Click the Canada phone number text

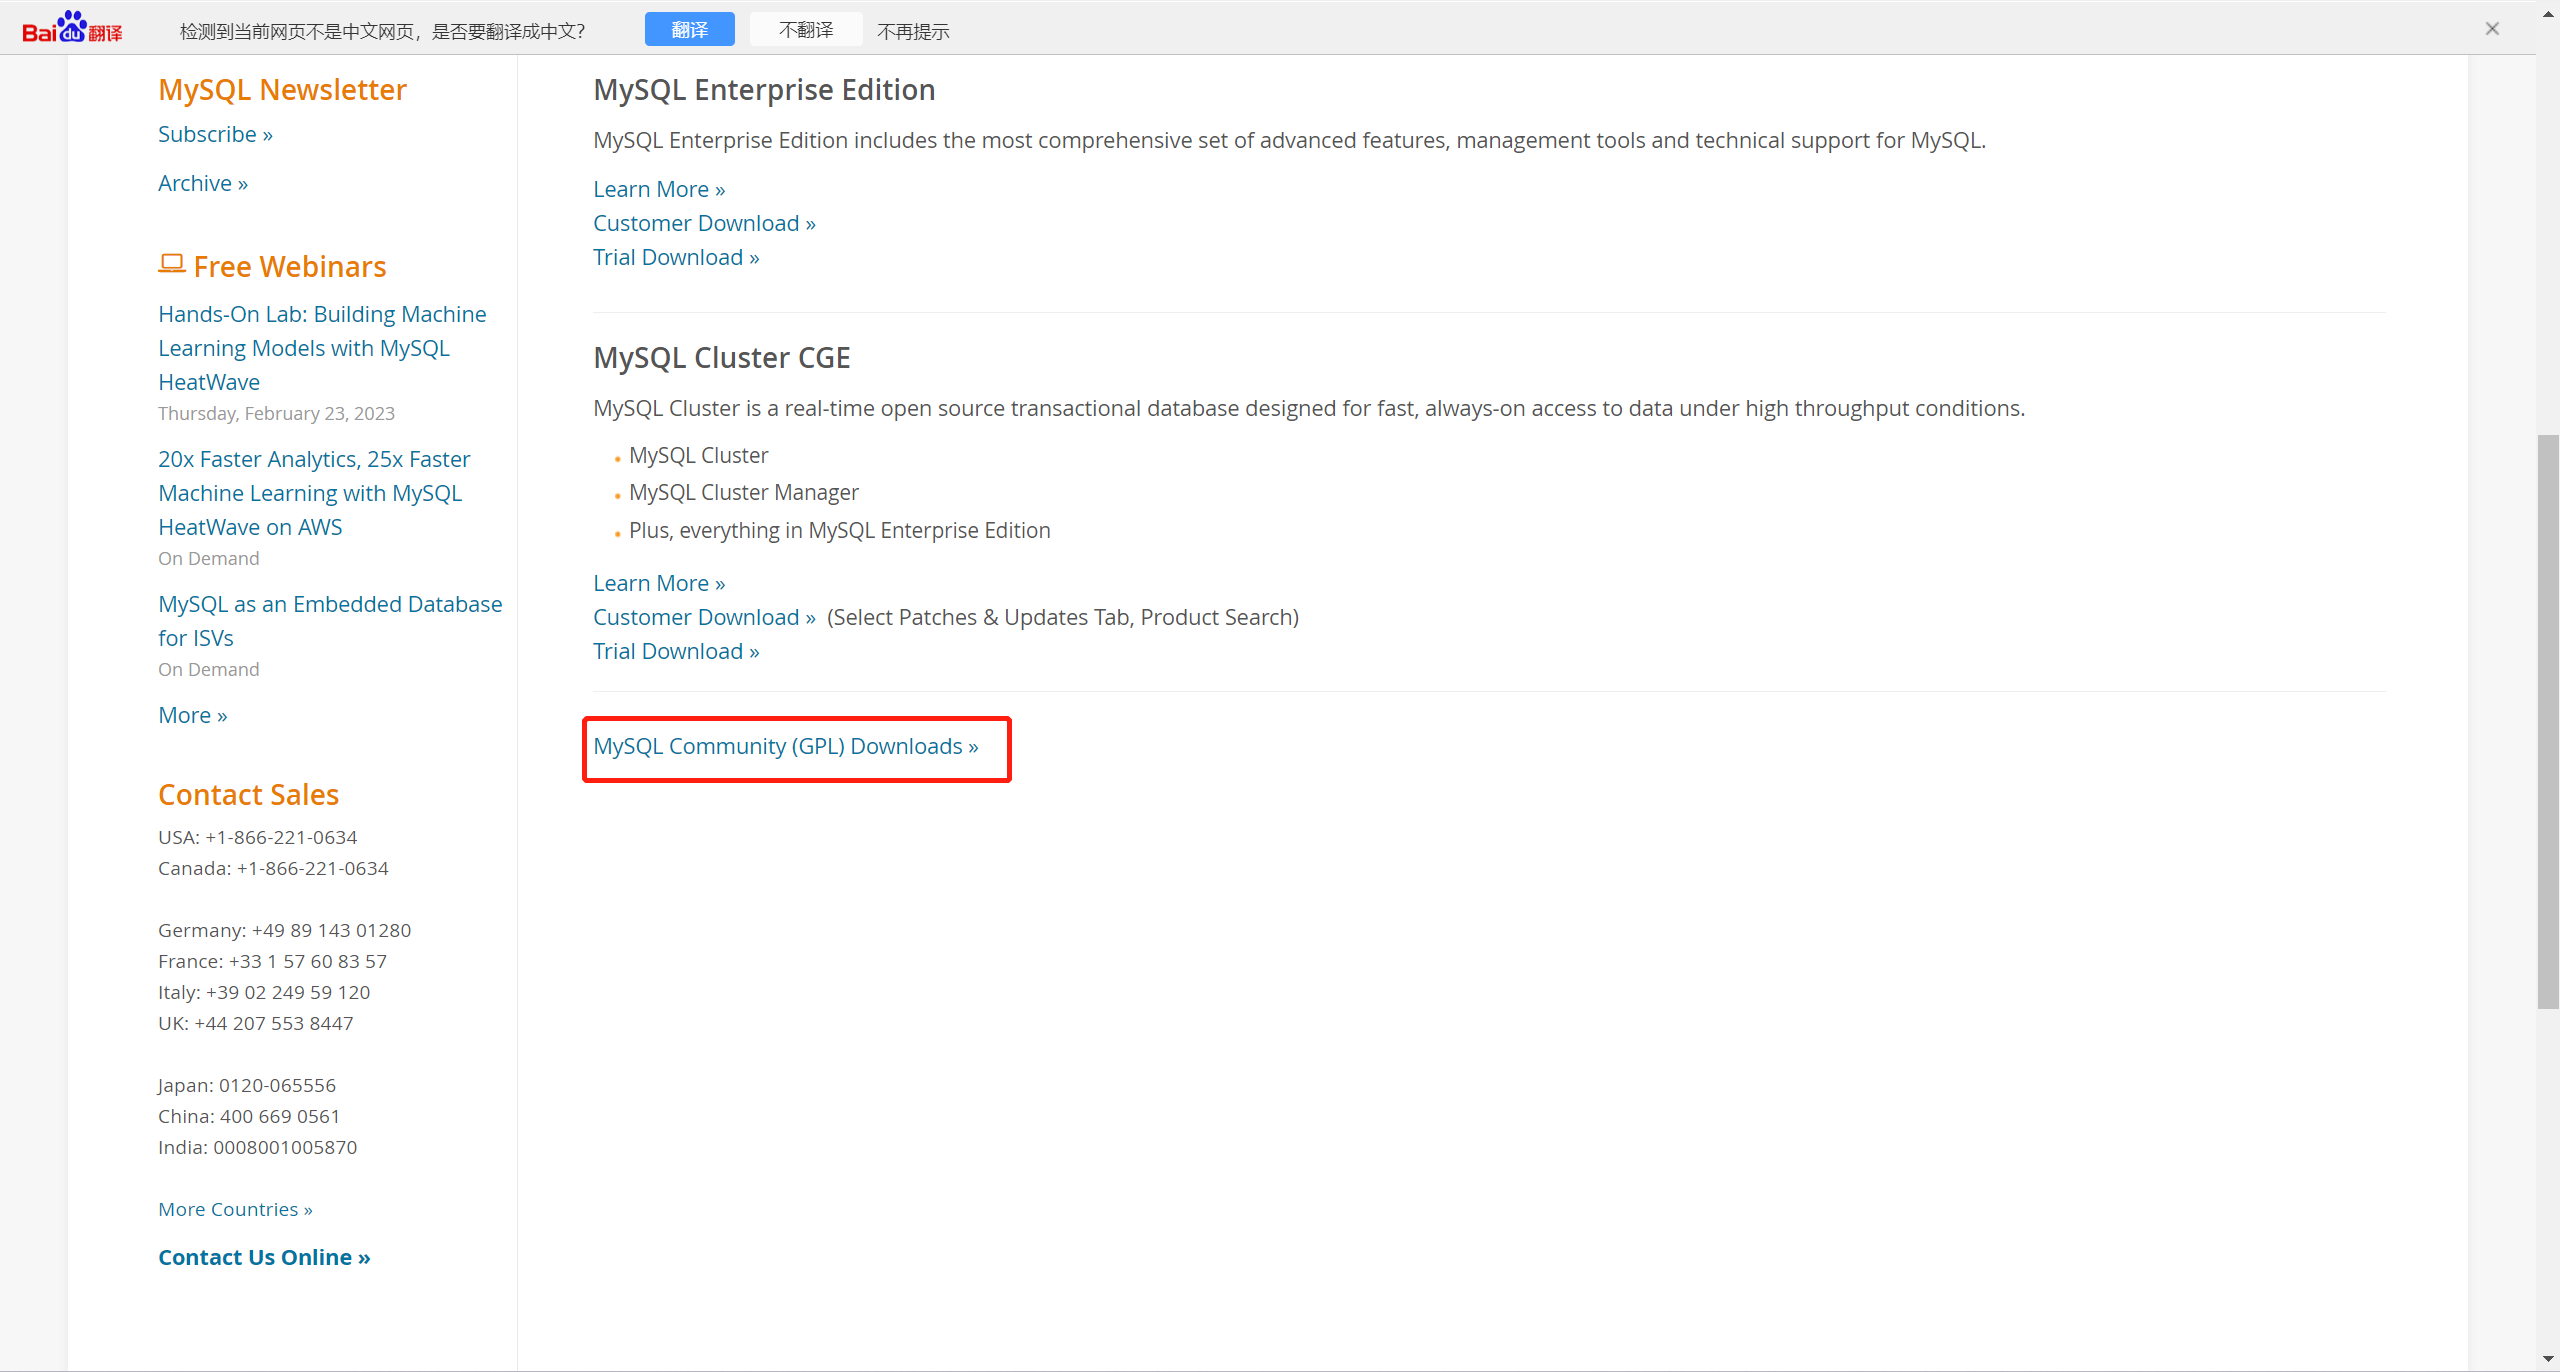coord(312,868)
